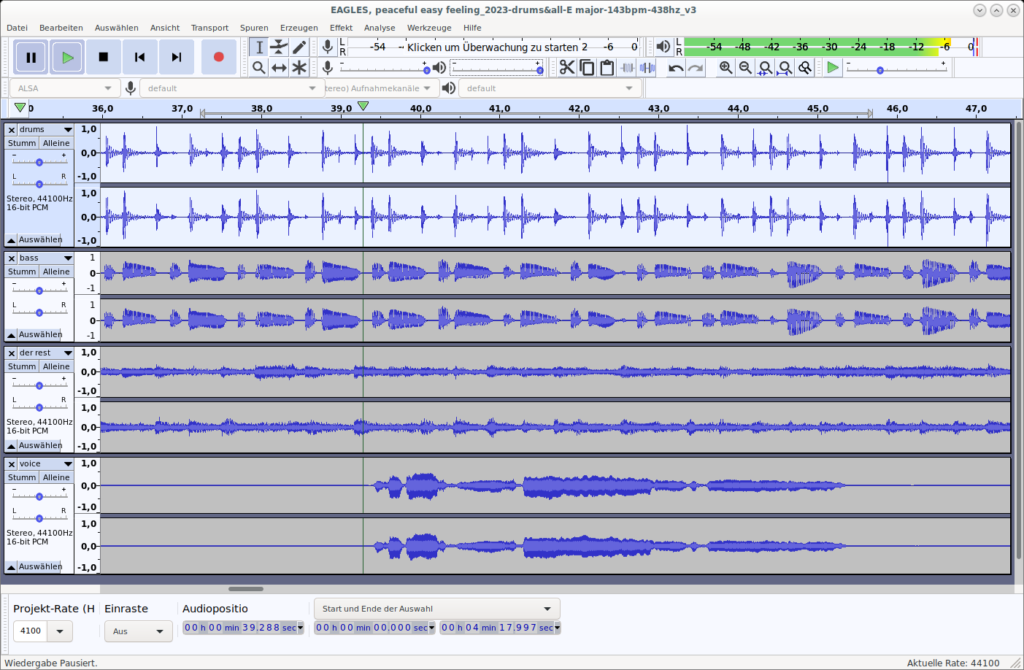Select the Draw (pencil) tool
Viewport: 1024px width, 670px height.
tap(299, 47)
